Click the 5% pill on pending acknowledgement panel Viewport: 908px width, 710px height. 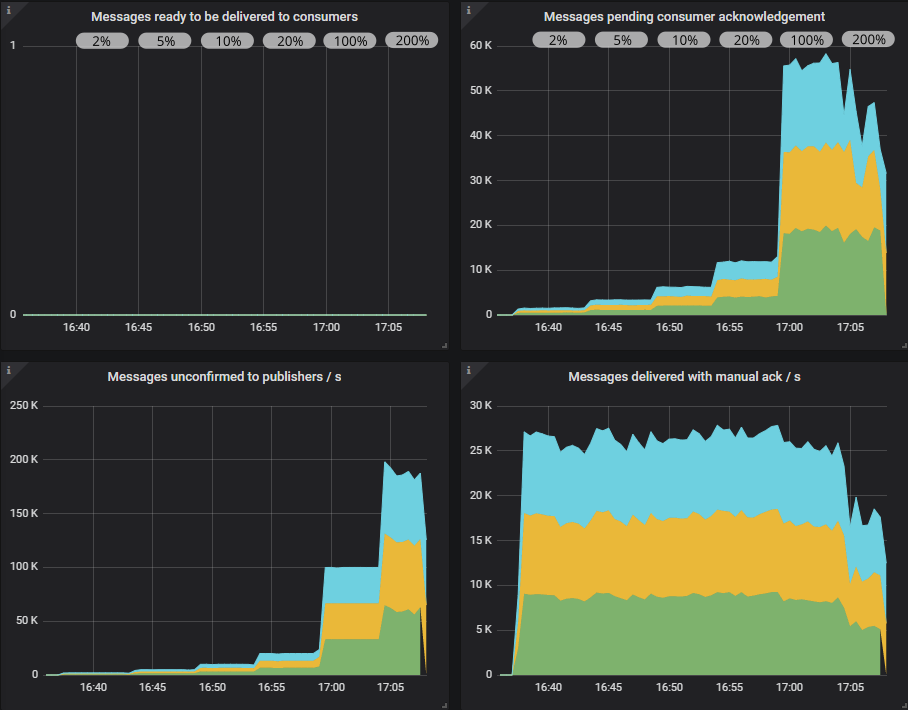tap(621, 39)
